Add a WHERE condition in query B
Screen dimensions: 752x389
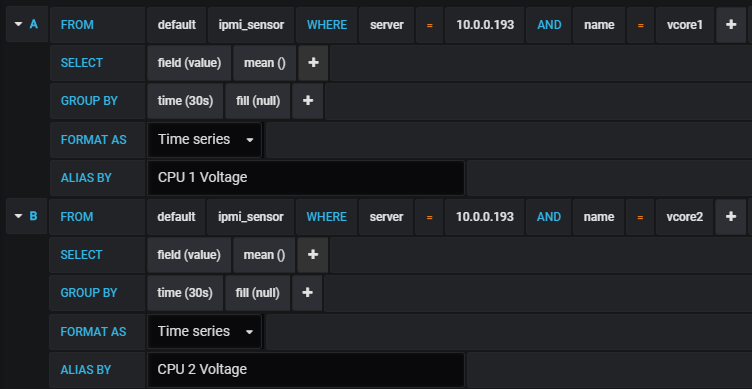(x=730, y=217)
